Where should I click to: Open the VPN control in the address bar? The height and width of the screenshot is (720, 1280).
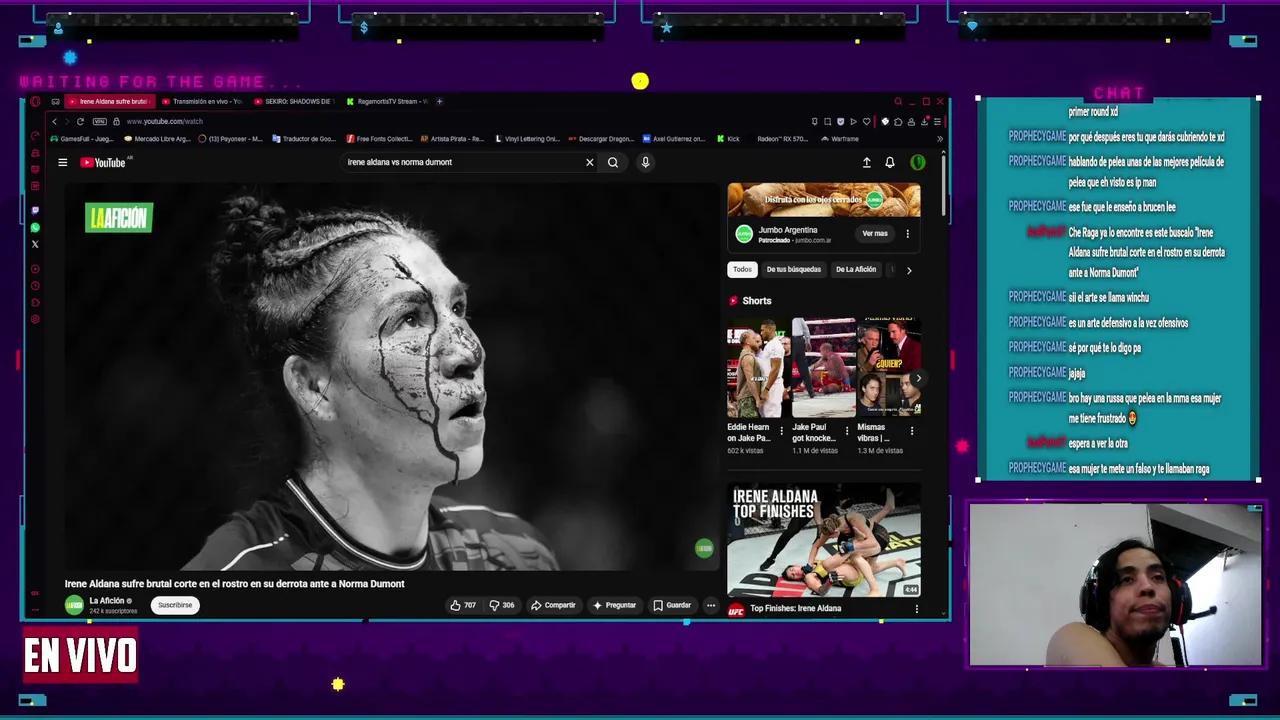[99, 121]
